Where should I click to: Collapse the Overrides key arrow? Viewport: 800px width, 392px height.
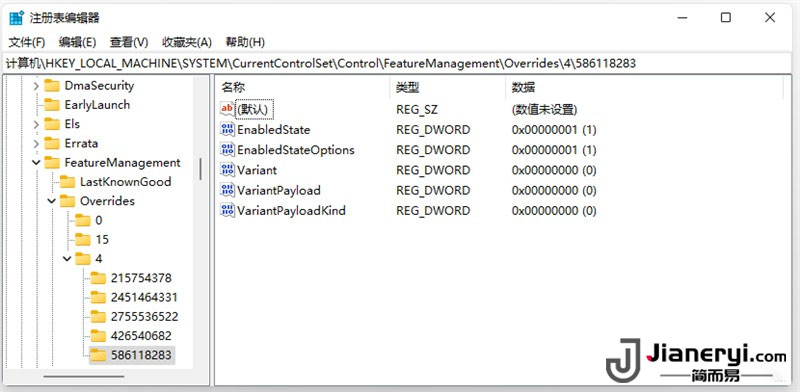52,201
